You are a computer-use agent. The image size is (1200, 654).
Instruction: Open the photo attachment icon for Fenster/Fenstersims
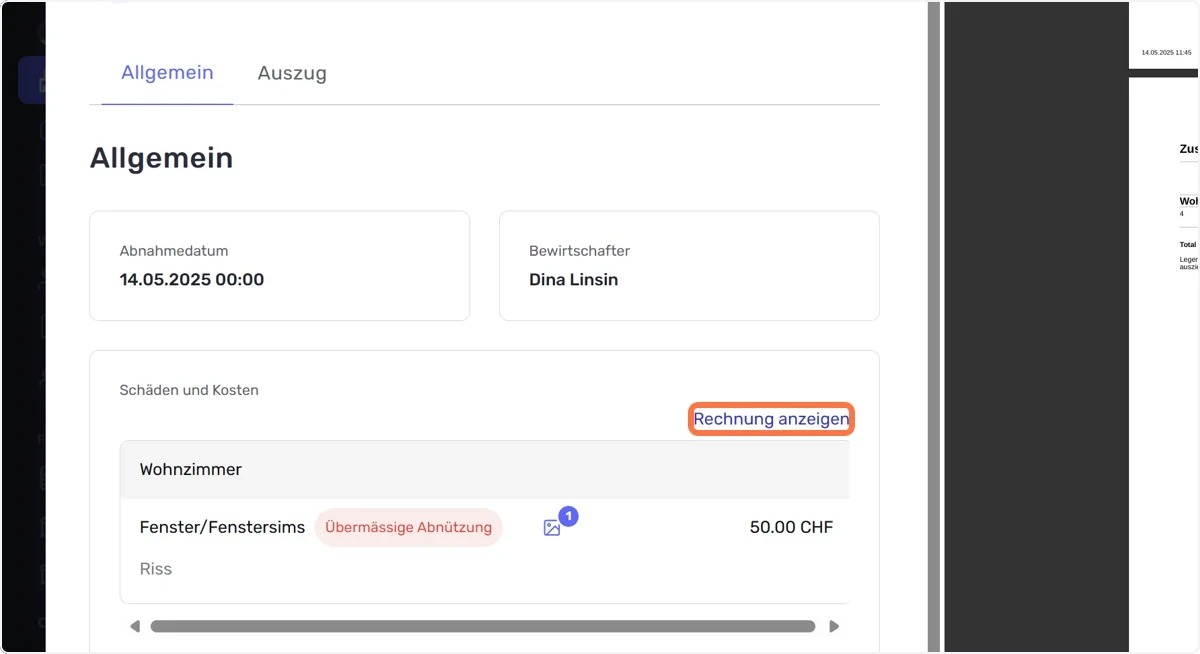[552, 528]
